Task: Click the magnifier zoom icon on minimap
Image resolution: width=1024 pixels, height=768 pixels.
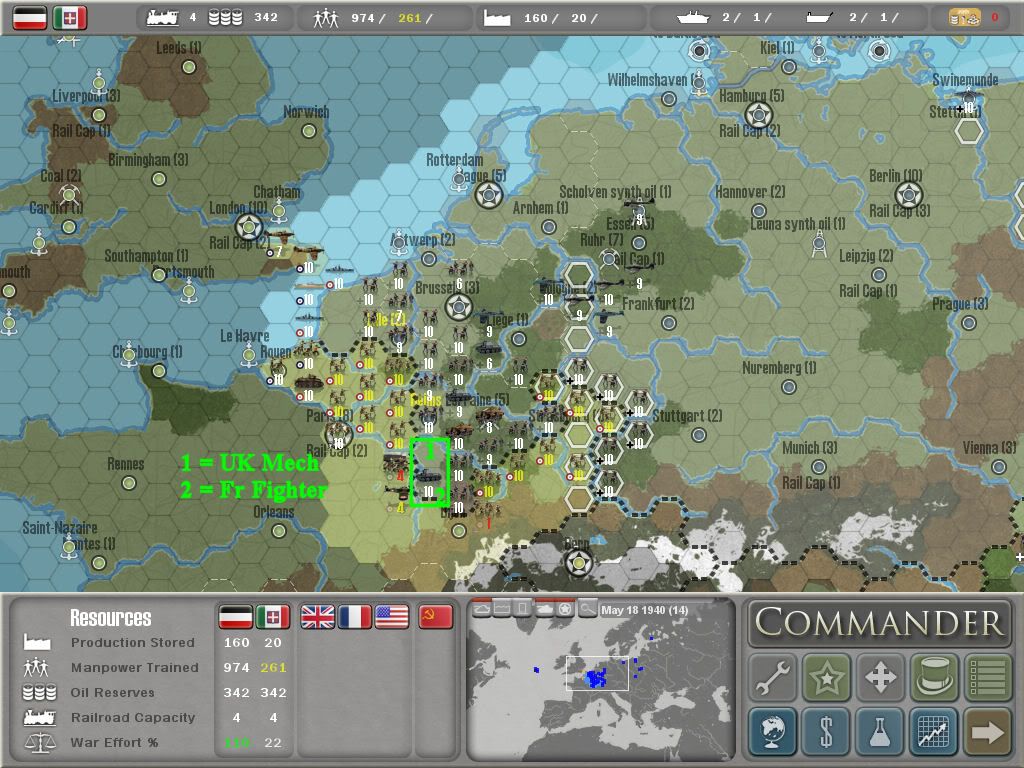Action: pyautogui.click(x=587, y=609)
